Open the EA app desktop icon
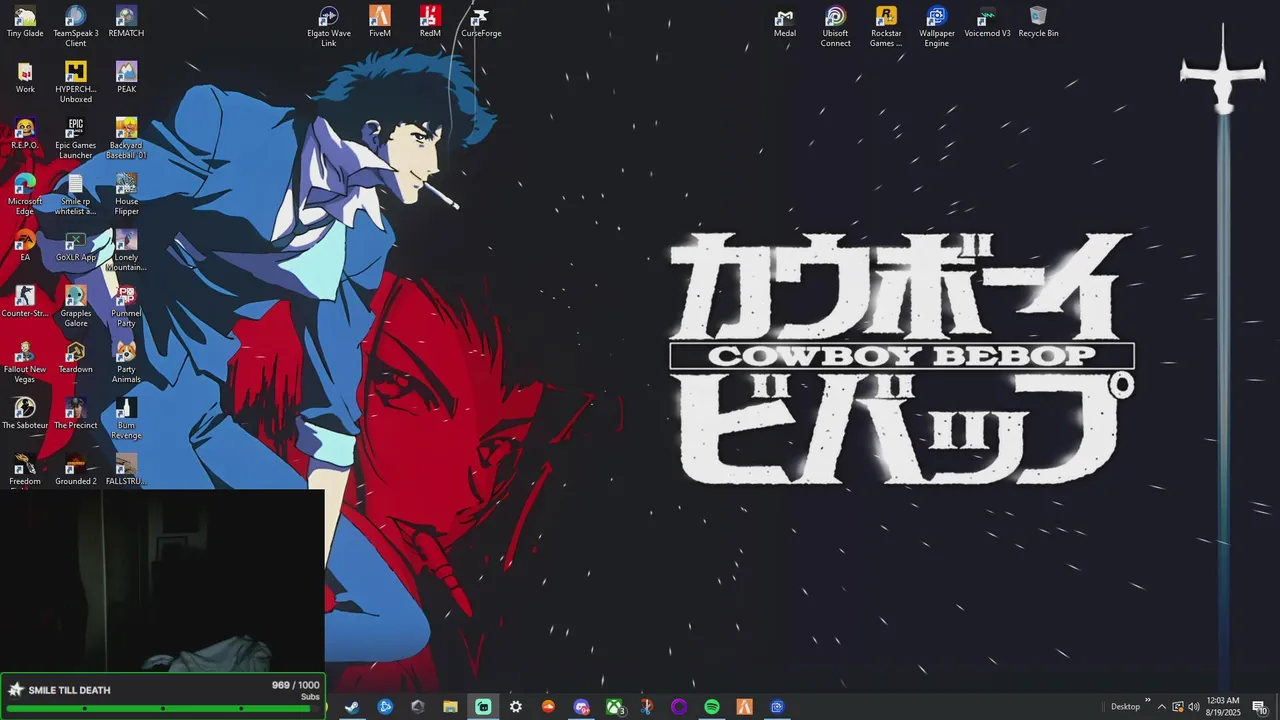The image size is (1280, 720). coord(25,246)
